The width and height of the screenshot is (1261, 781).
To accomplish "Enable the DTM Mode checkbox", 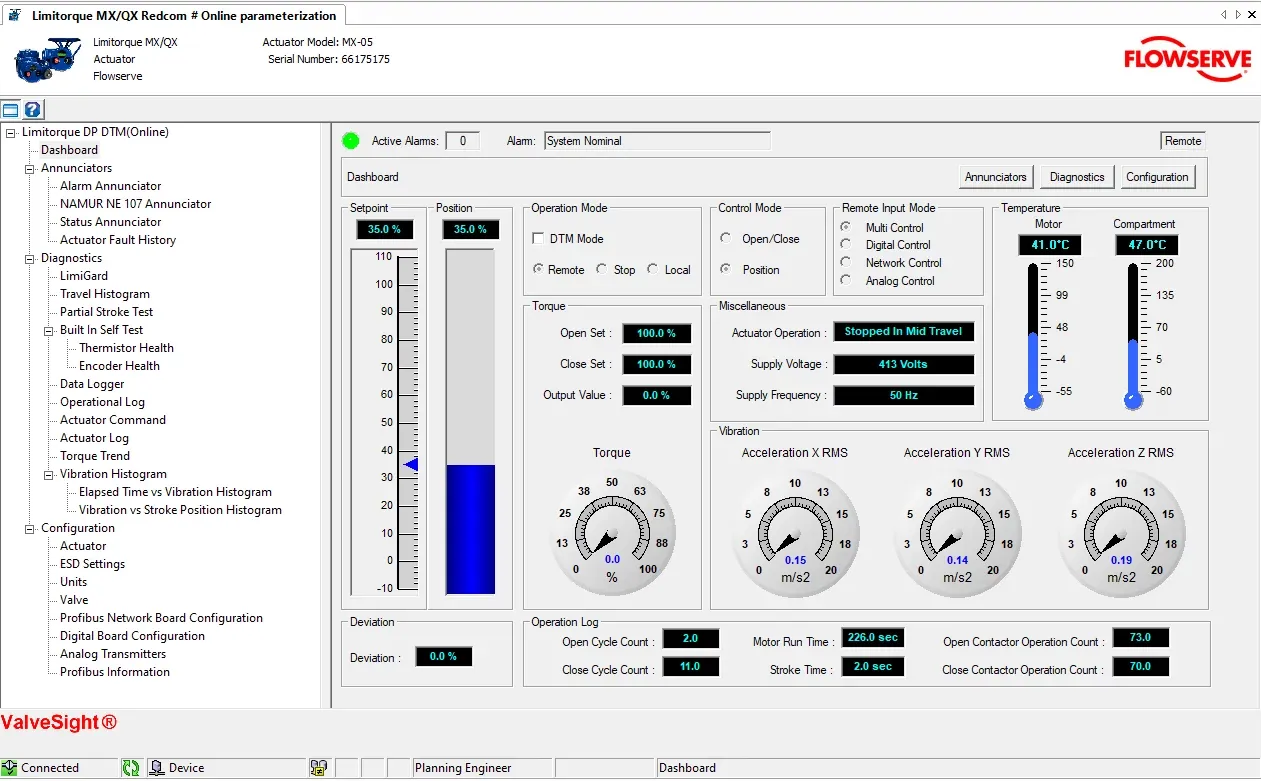I will click(538, 239).
